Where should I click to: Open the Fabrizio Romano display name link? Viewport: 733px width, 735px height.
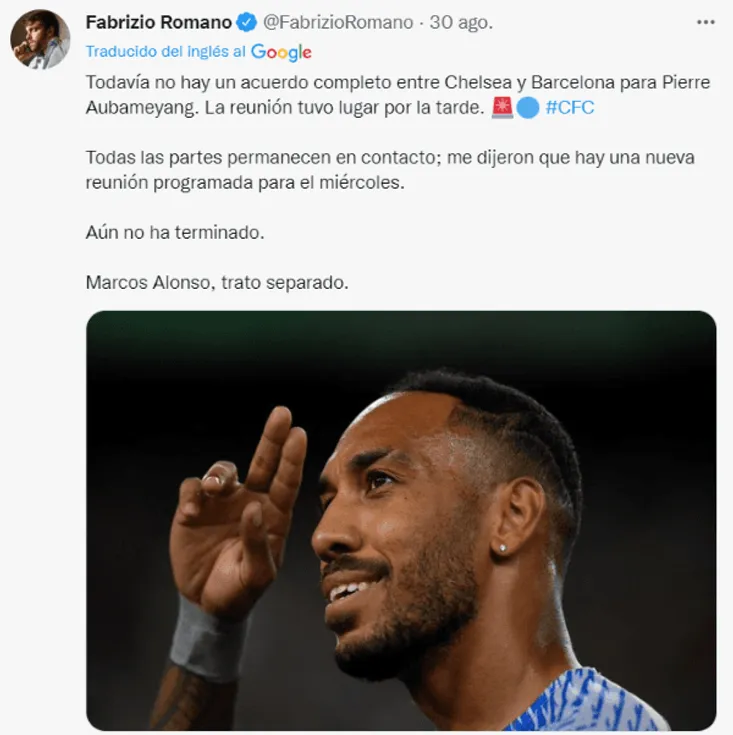159,22
